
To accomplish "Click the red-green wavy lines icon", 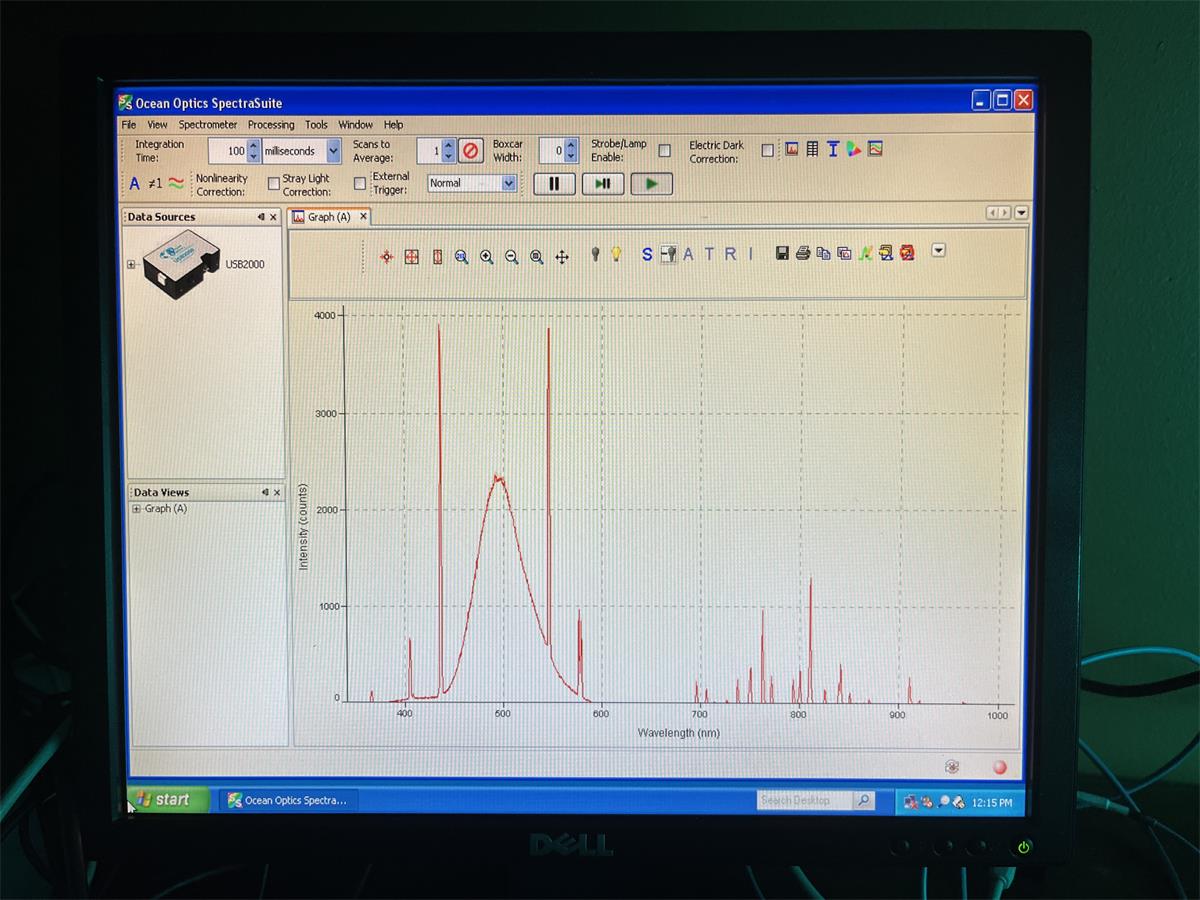I will point(176,183).
